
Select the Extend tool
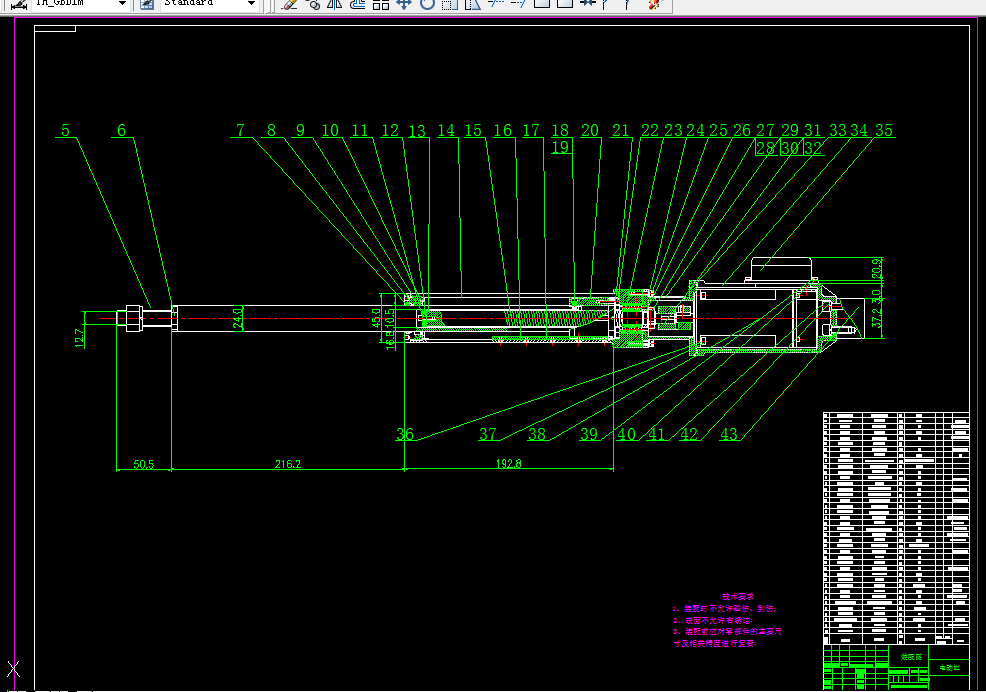point(518,4)
